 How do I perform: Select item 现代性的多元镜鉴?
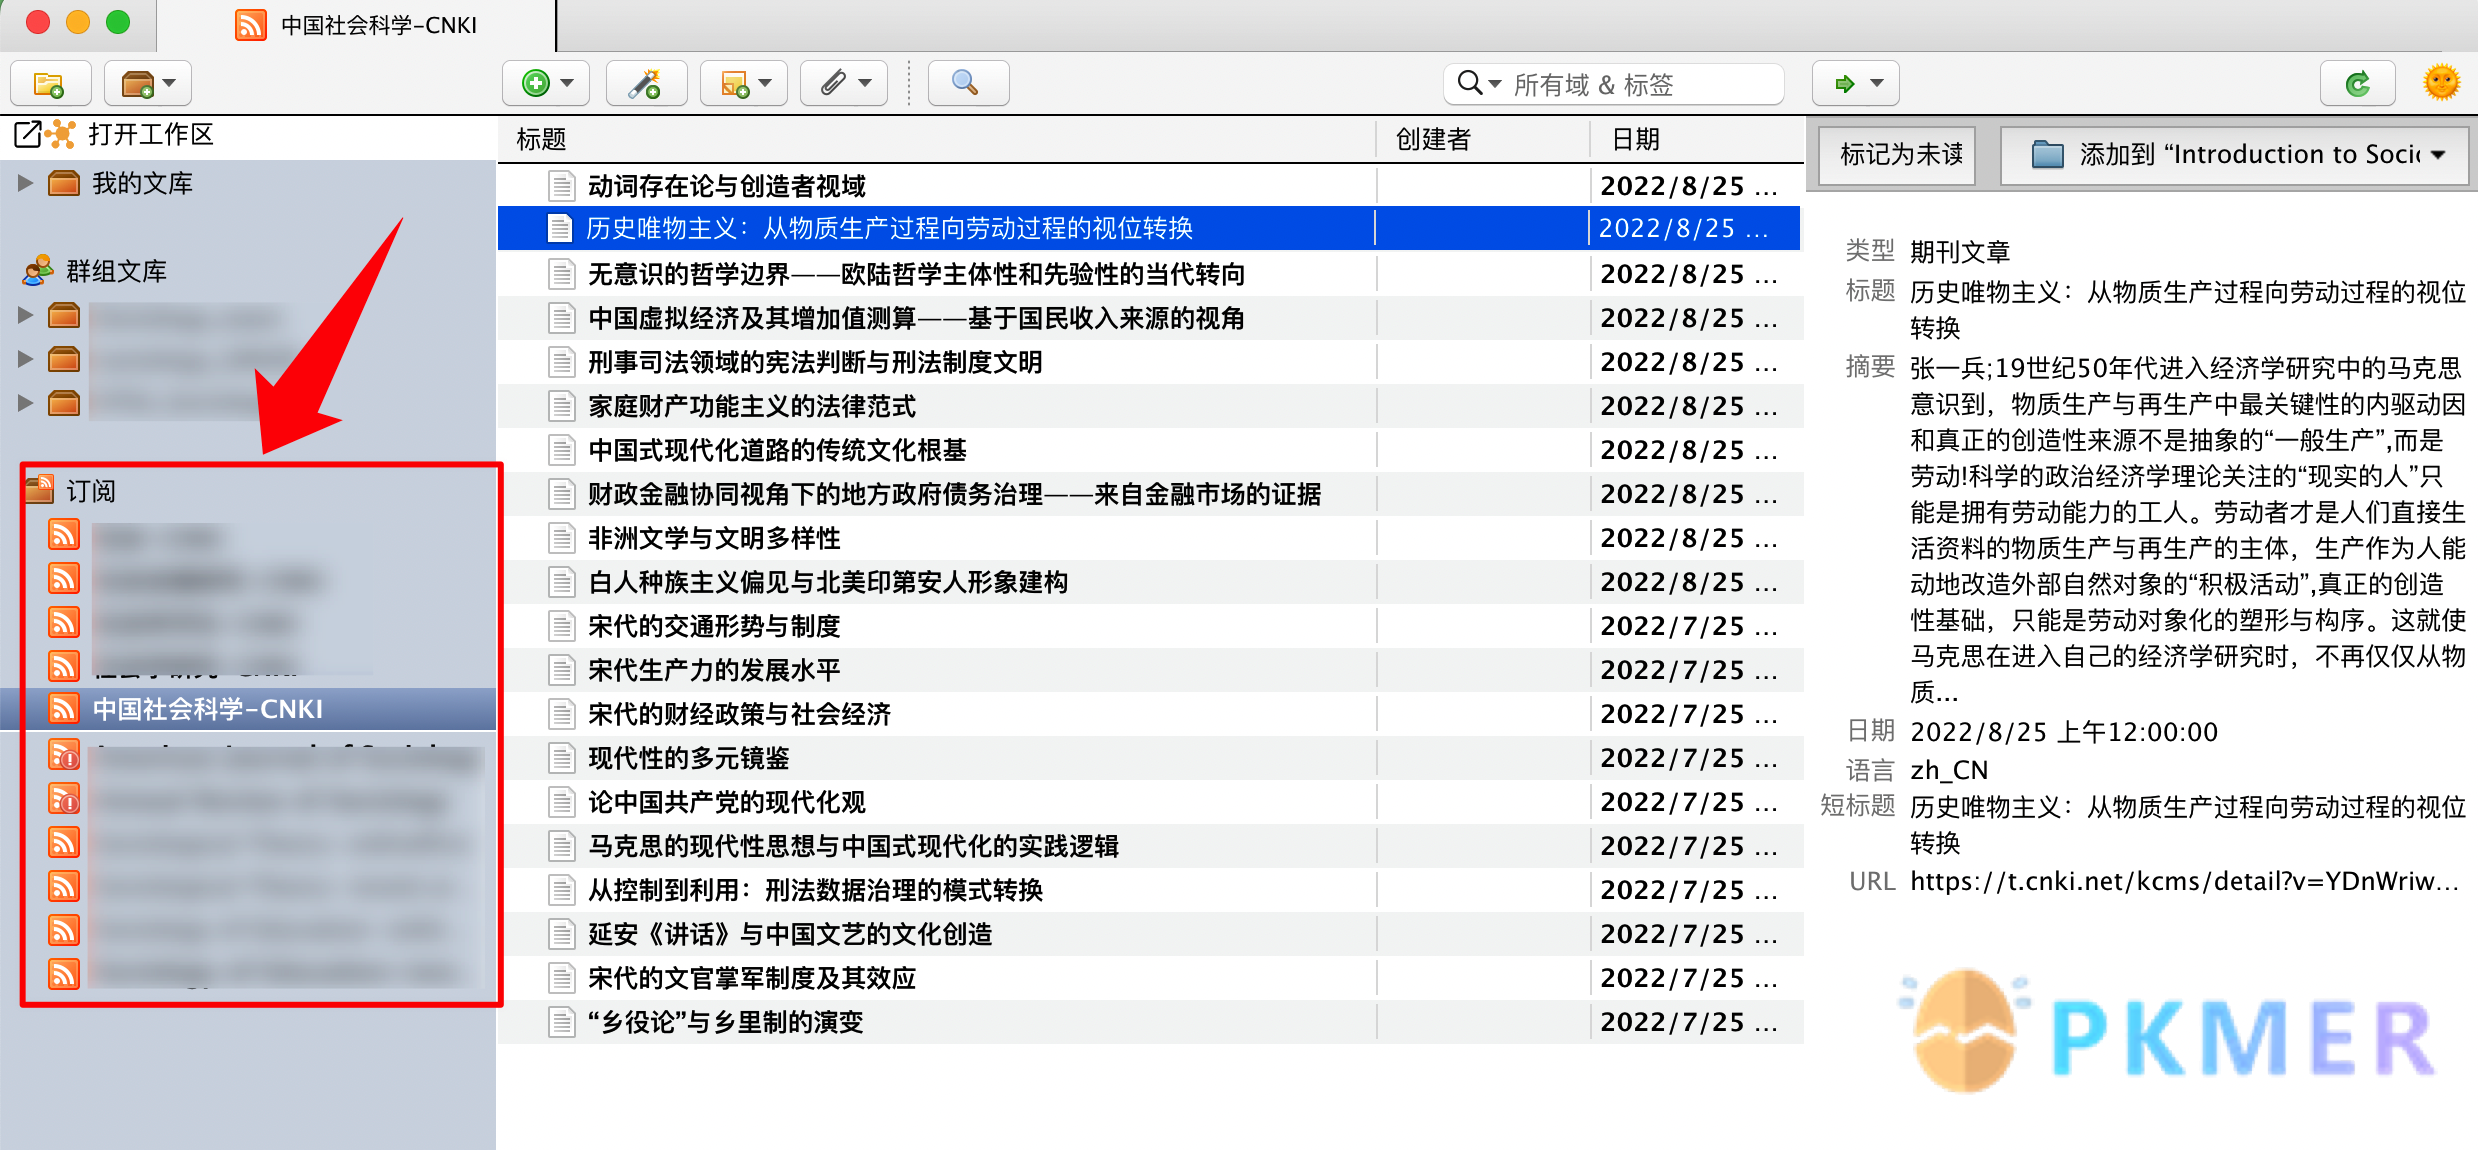1150,758
